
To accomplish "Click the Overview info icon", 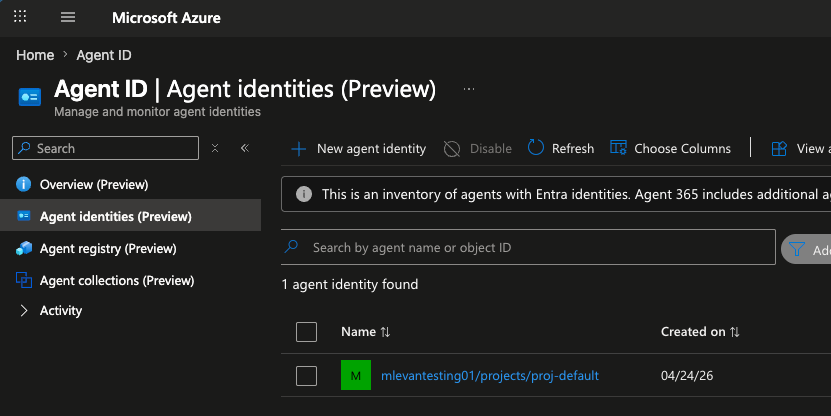I will (x=23, y=184).
